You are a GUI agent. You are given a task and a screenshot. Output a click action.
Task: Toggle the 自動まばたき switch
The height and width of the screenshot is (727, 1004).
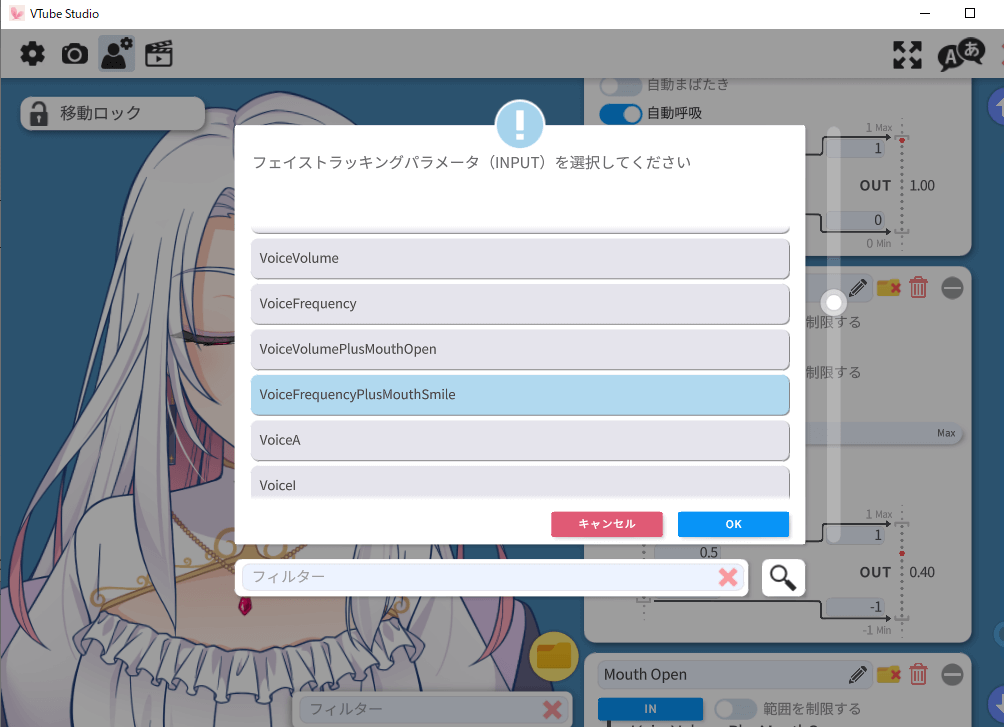pos(620,85)
